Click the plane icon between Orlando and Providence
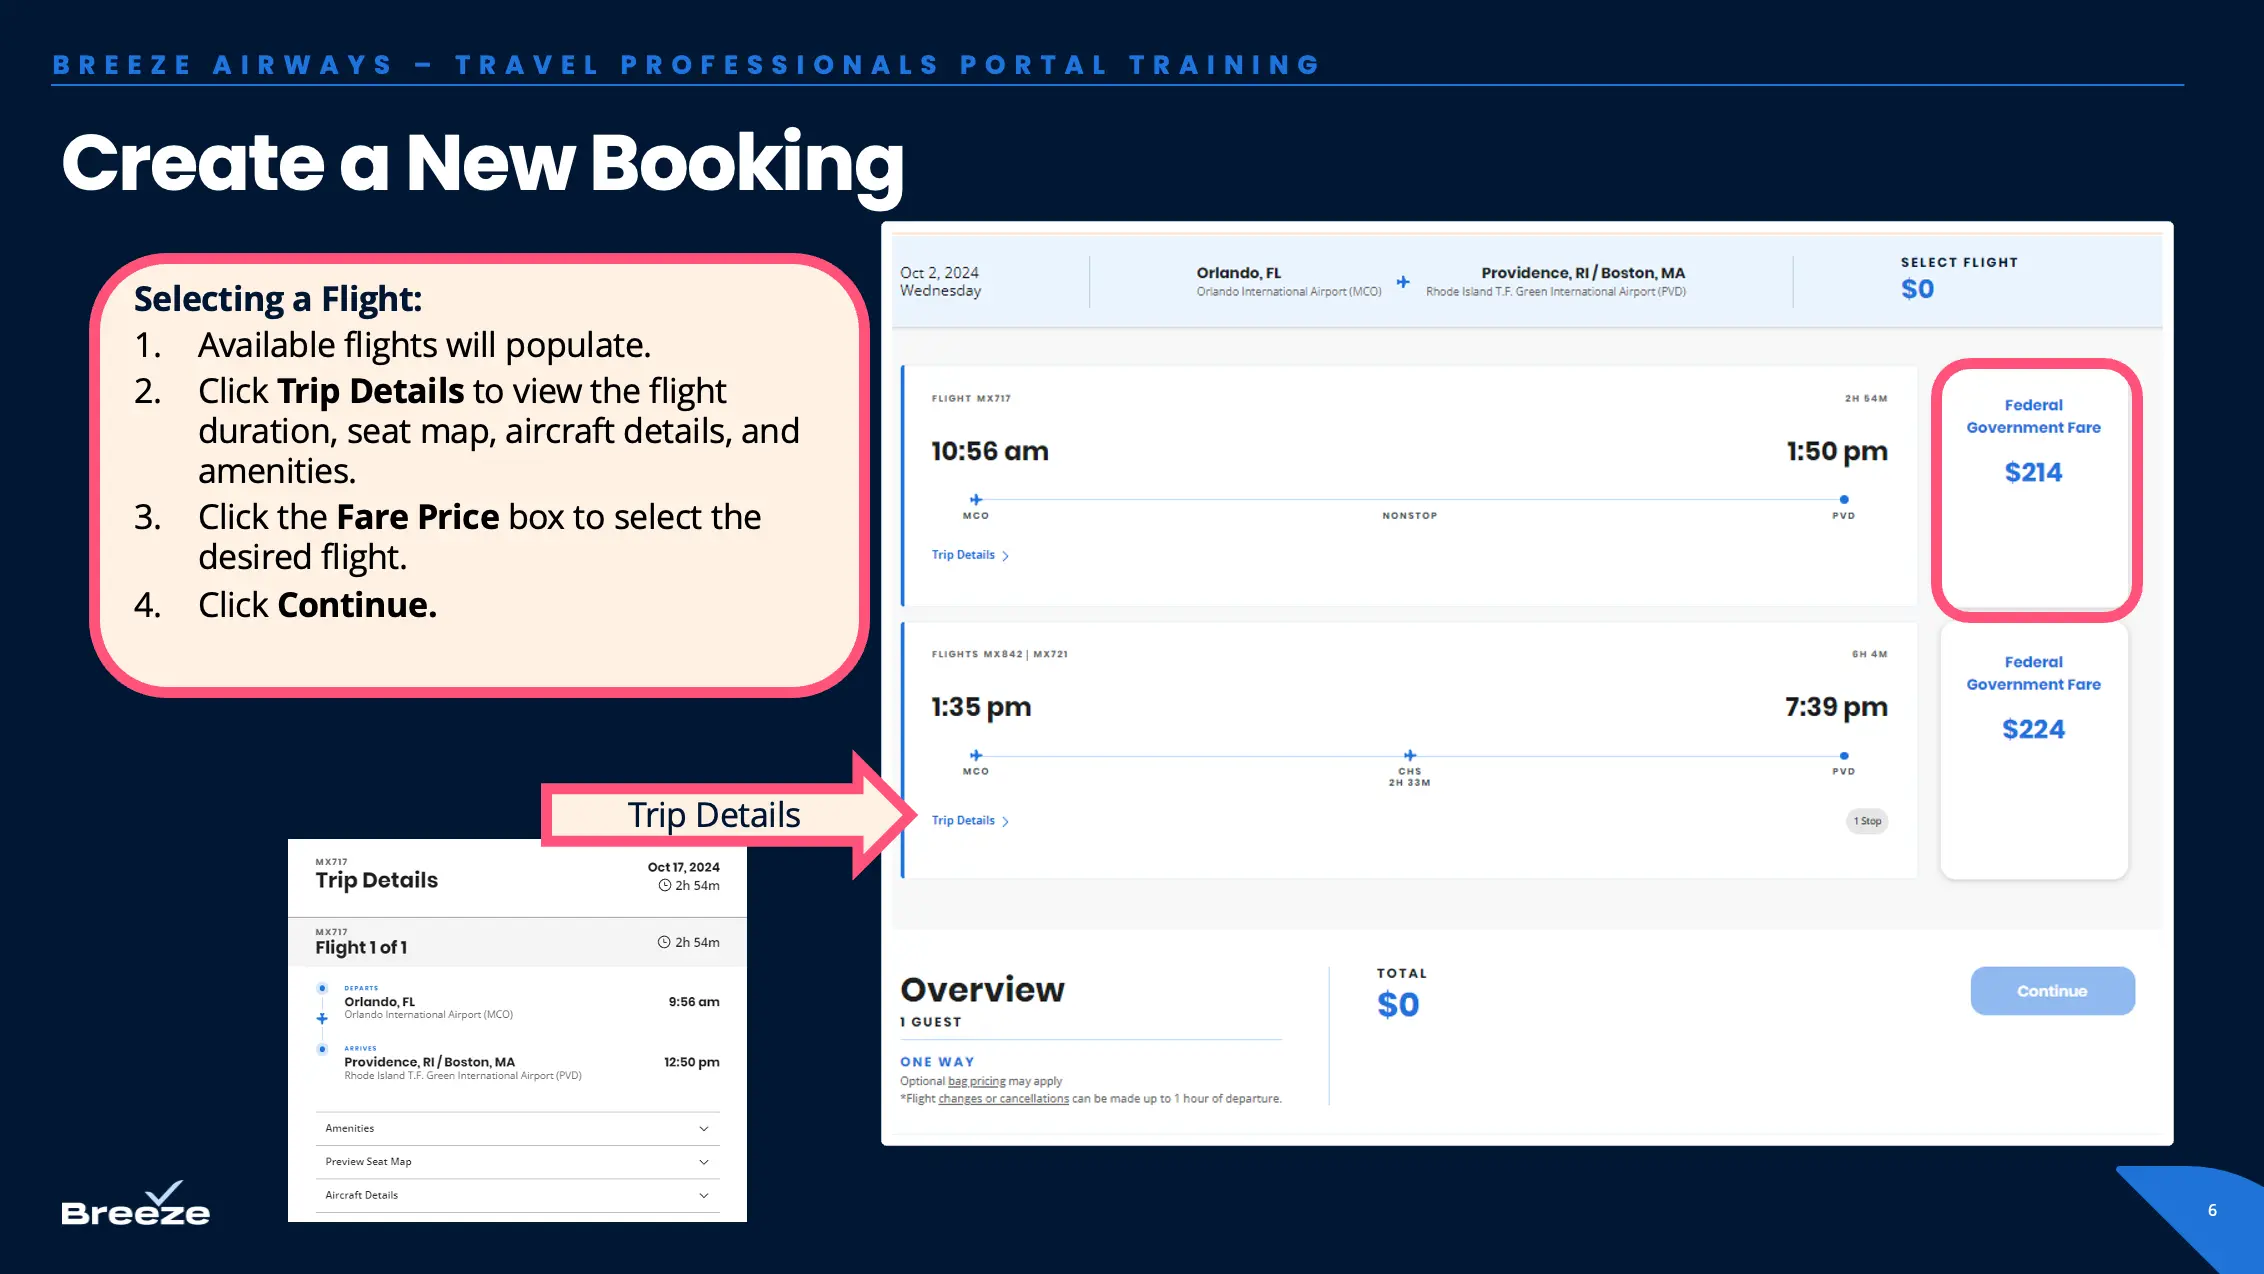 tap(1403, 282)
